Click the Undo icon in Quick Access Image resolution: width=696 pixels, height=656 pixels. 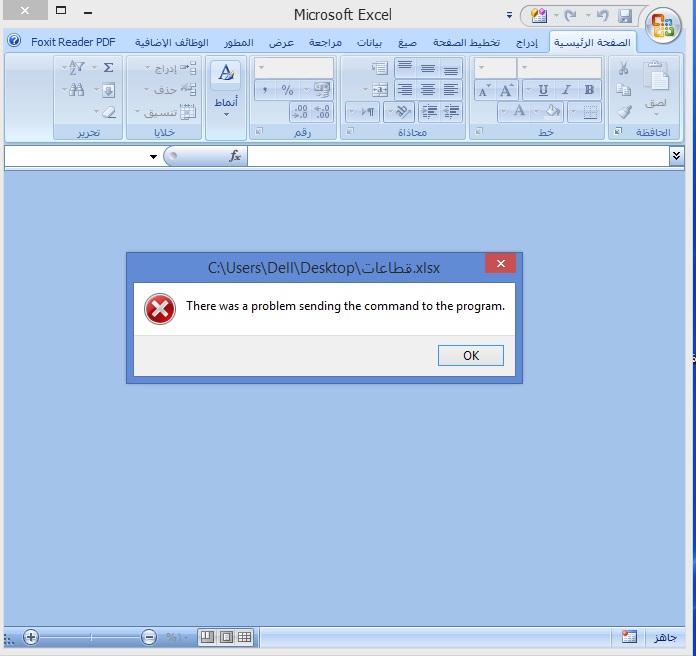[602, 16]
